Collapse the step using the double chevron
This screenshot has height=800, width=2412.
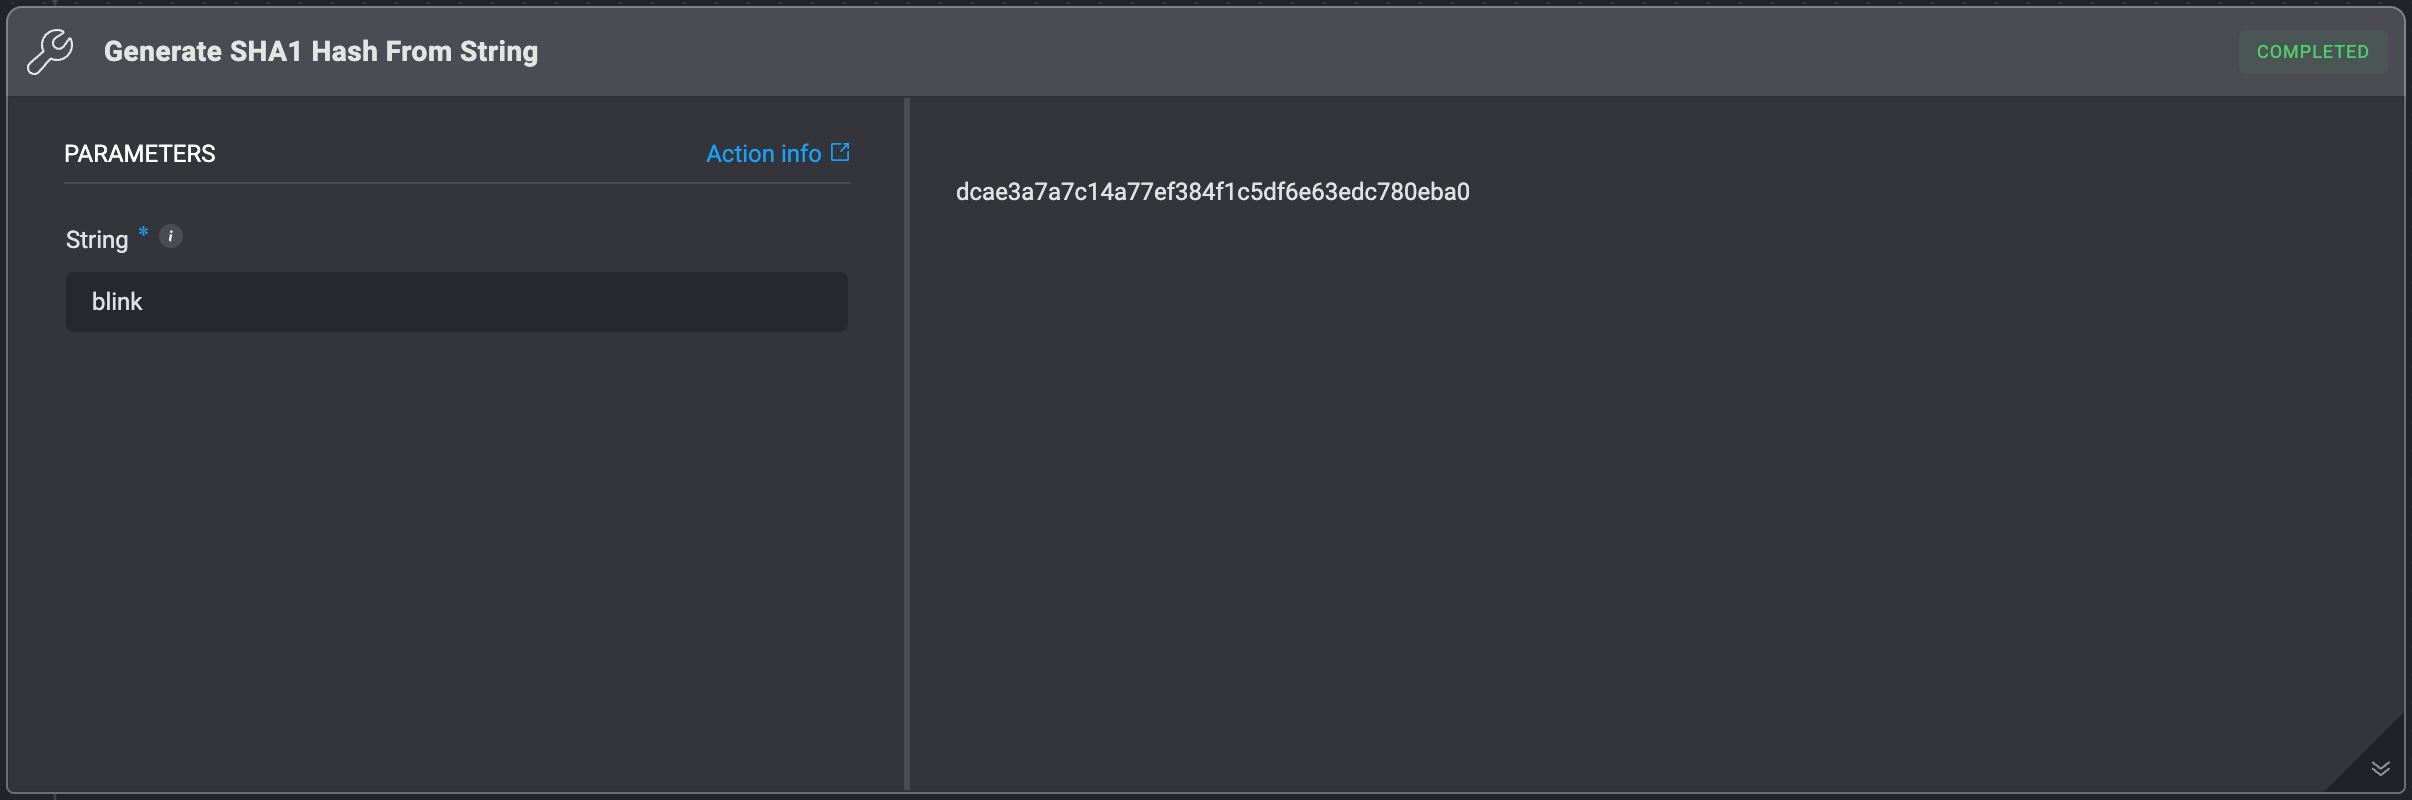(x=2381, y=768)
